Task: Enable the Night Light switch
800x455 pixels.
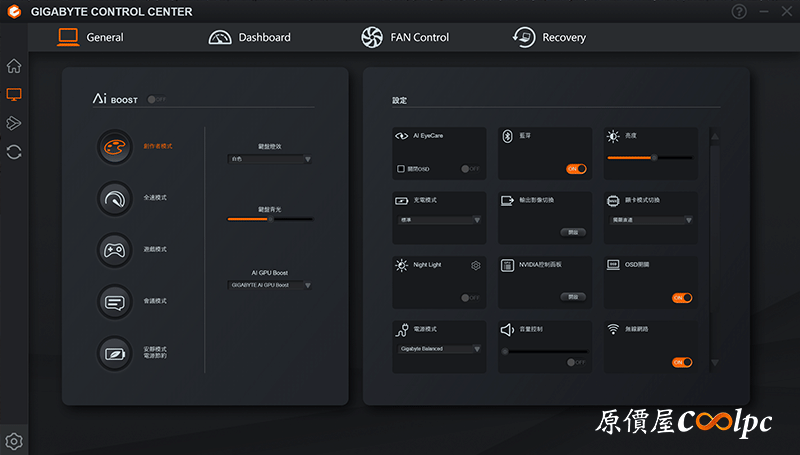Action: coord(470,298)
